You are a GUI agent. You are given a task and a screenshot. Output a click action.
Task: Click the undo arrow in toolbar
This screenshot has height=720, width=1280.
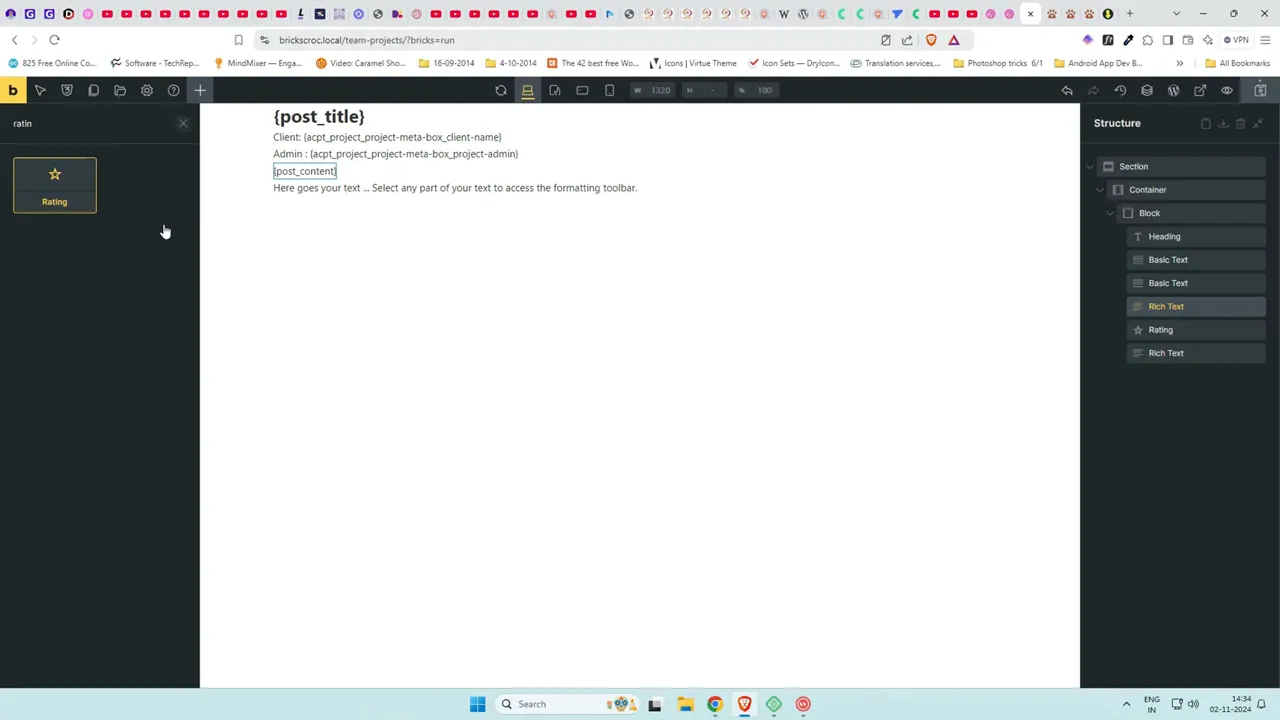[1067, 91]
